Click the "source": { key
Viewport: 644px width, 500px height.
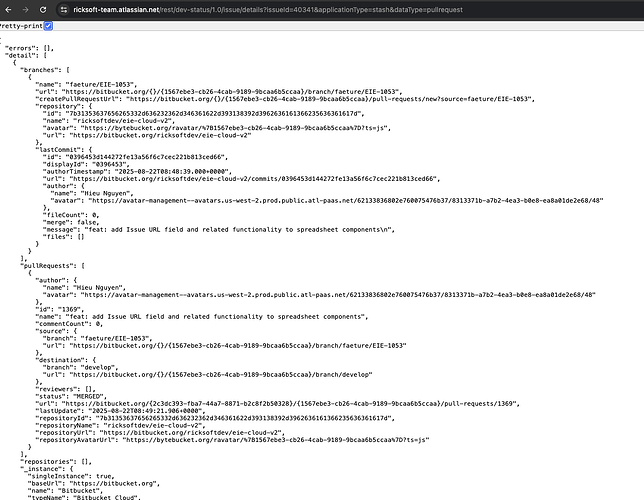point(56,331)
